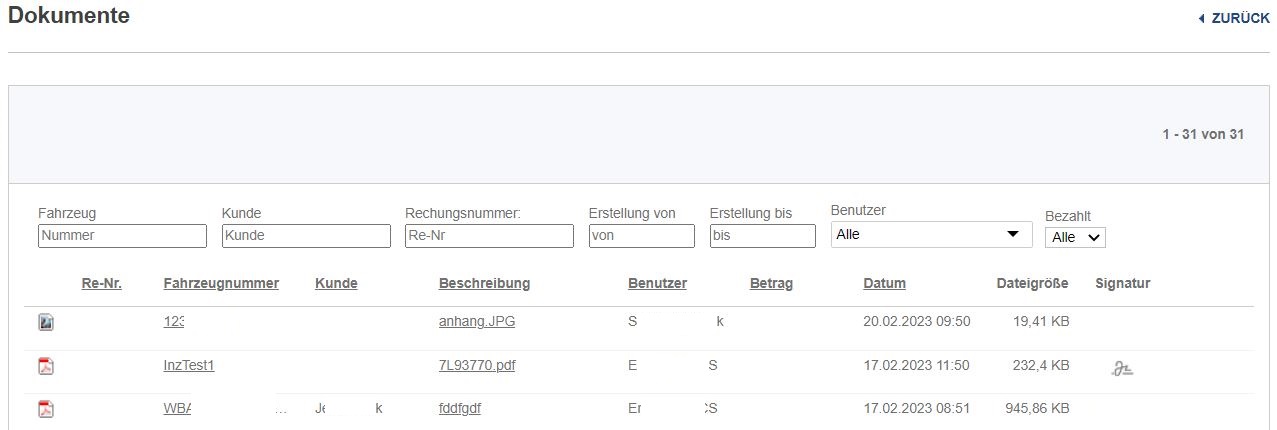This screenshot has width=1277, height=430.
Task: Open the 7L93770.pdf document link
Action: 477,366
